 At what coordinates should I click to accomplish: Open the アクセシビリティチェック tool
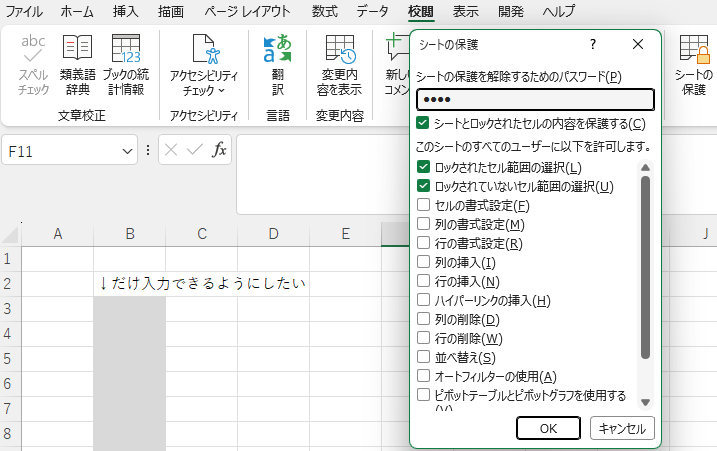point(204,65)
